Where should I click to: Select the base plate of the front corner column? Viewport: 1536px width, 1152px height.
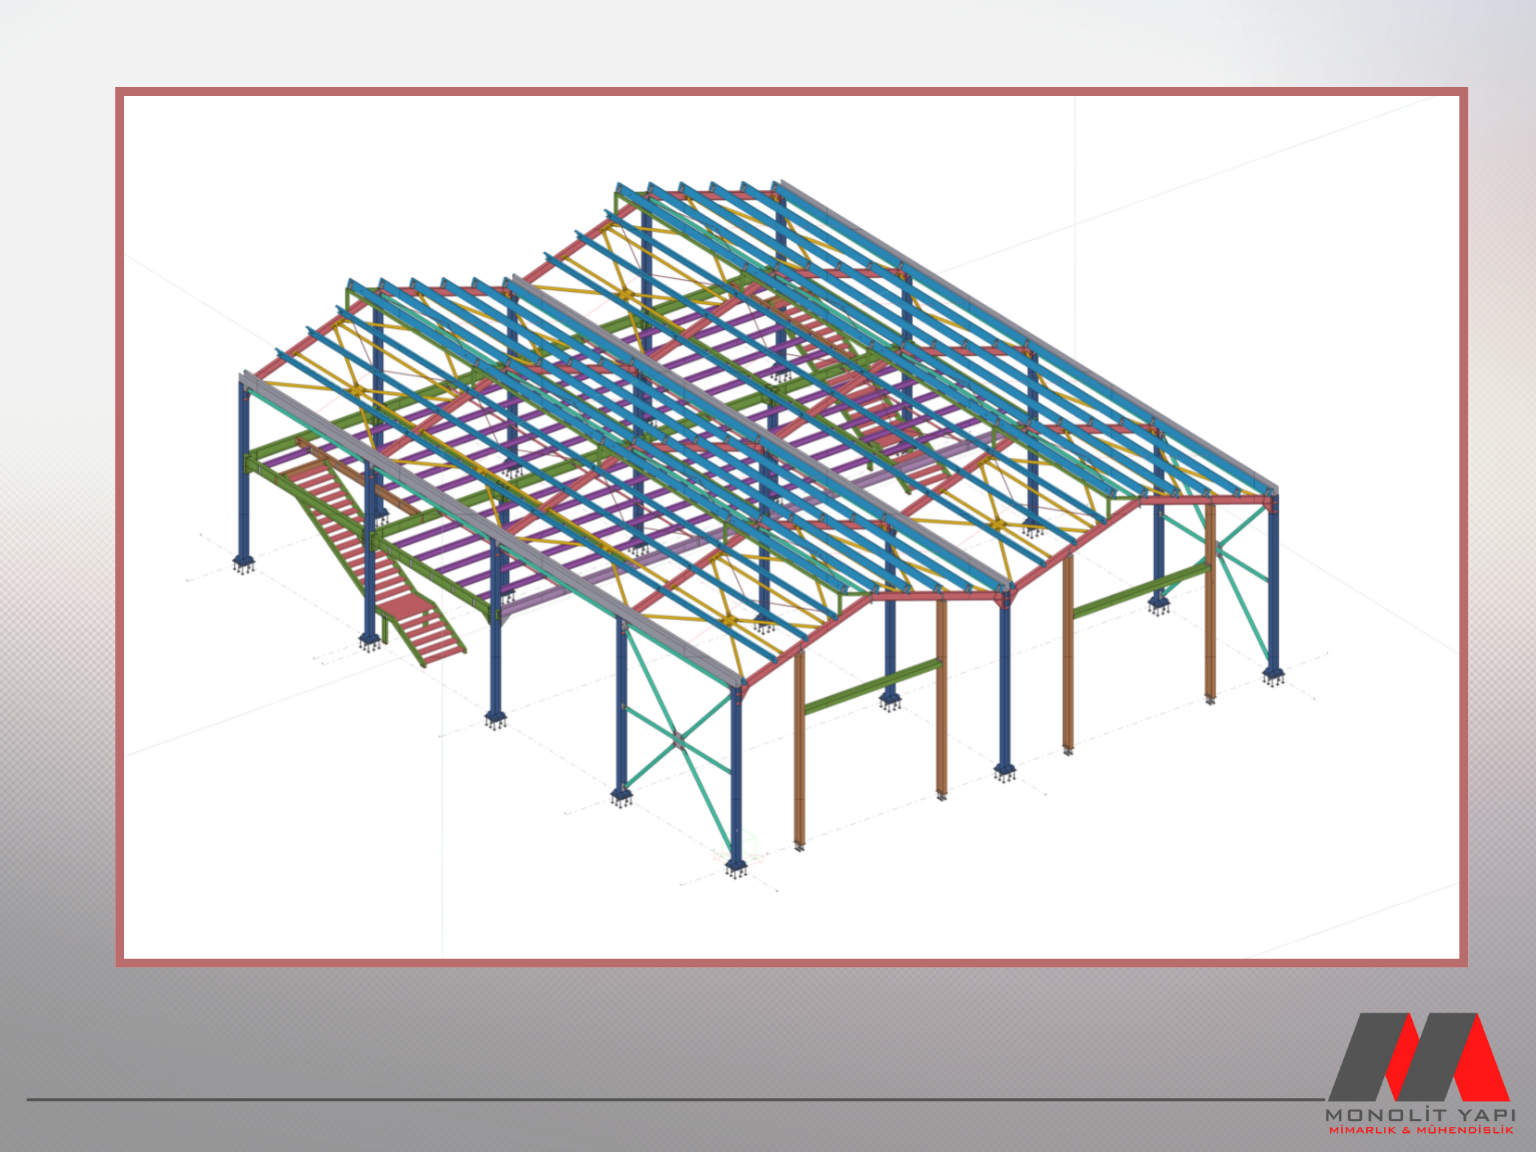click(x=737, y=867)
